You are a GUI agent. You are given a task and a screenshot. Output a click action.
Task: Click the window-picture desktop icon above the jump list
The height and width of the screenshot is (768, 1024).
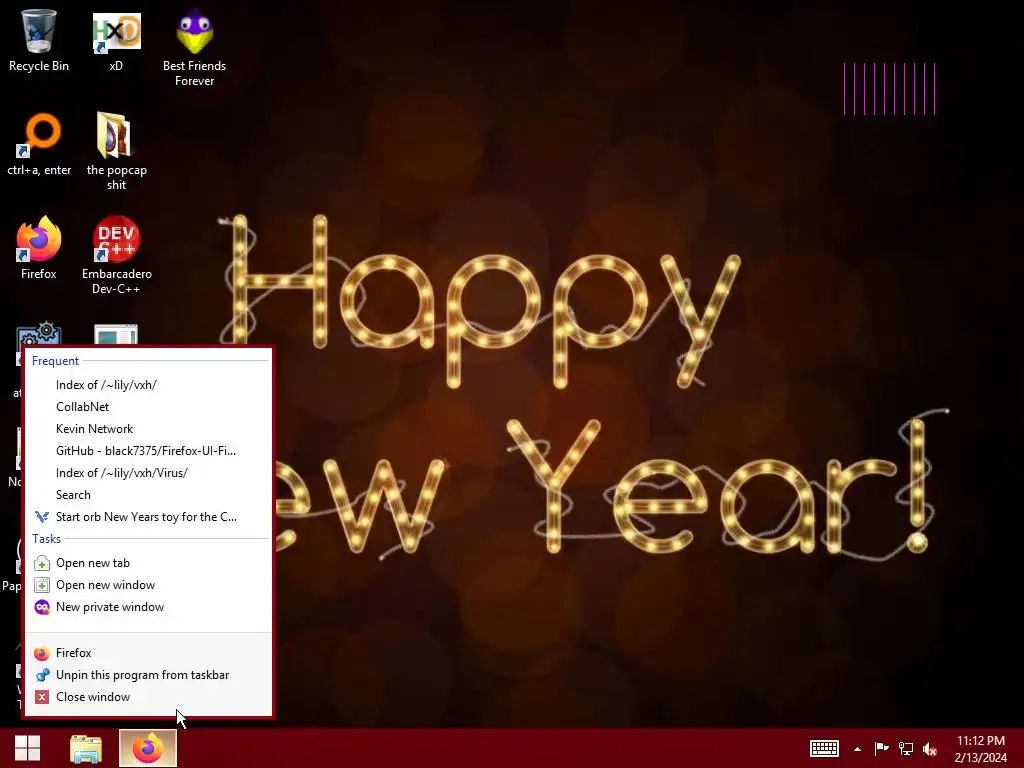tap(116, 334)
